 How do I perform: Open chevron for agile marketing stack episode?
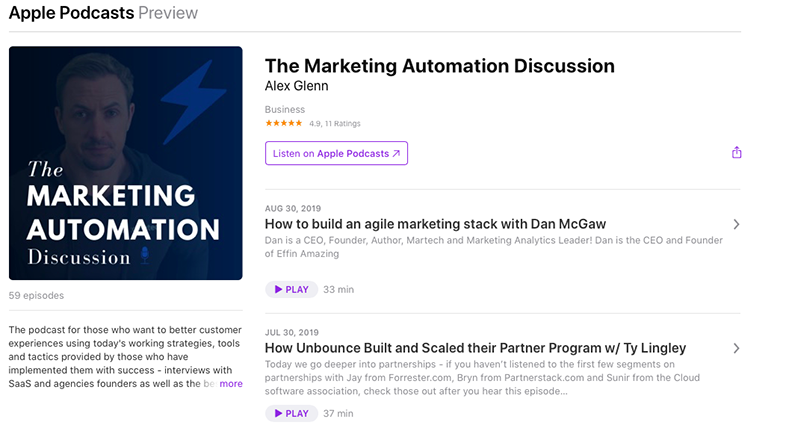[x=736, y=224]
